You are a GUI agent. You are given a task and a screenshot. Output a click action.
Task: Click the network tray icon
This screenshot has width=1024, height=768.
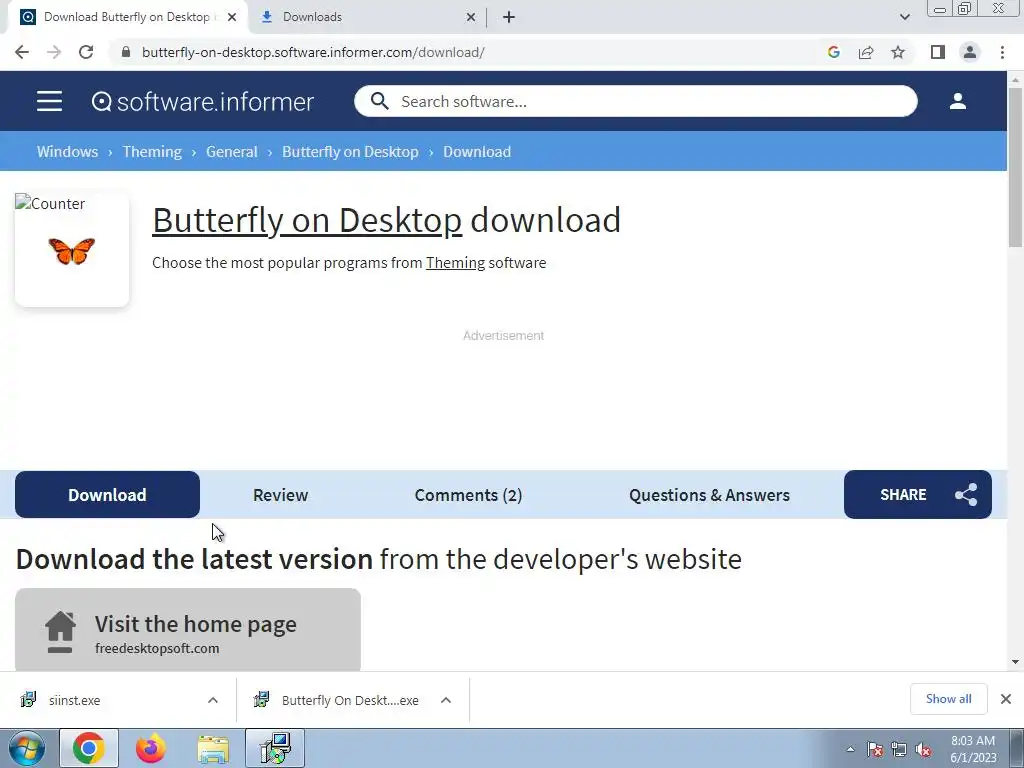point(899,749)
